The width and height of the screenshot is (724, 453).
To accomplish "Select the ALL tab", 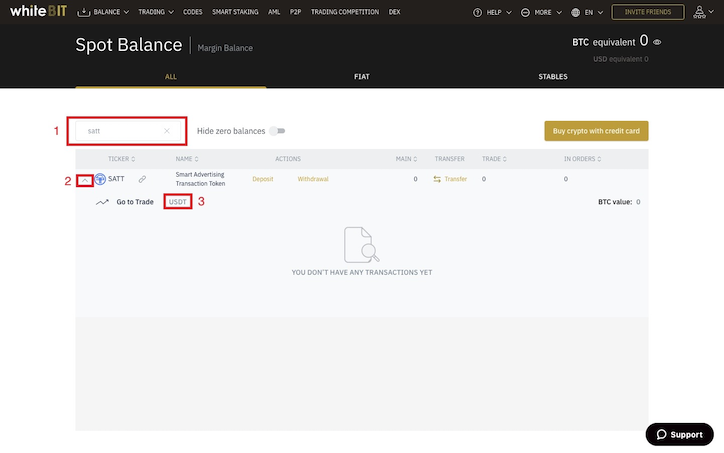I will (171, 77).
